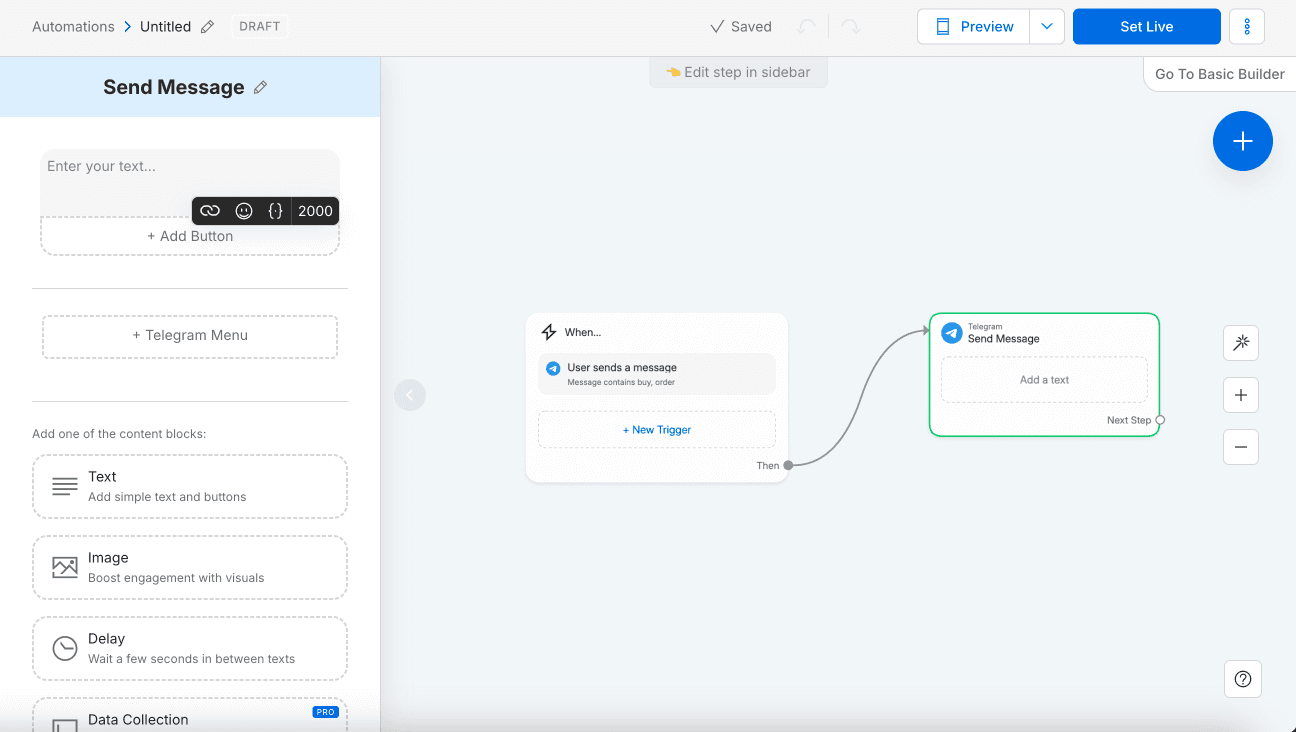Click the auto-arrange magic wand icon
1296x732 pixels.
pyautogui.click(x=1241, y=343)
